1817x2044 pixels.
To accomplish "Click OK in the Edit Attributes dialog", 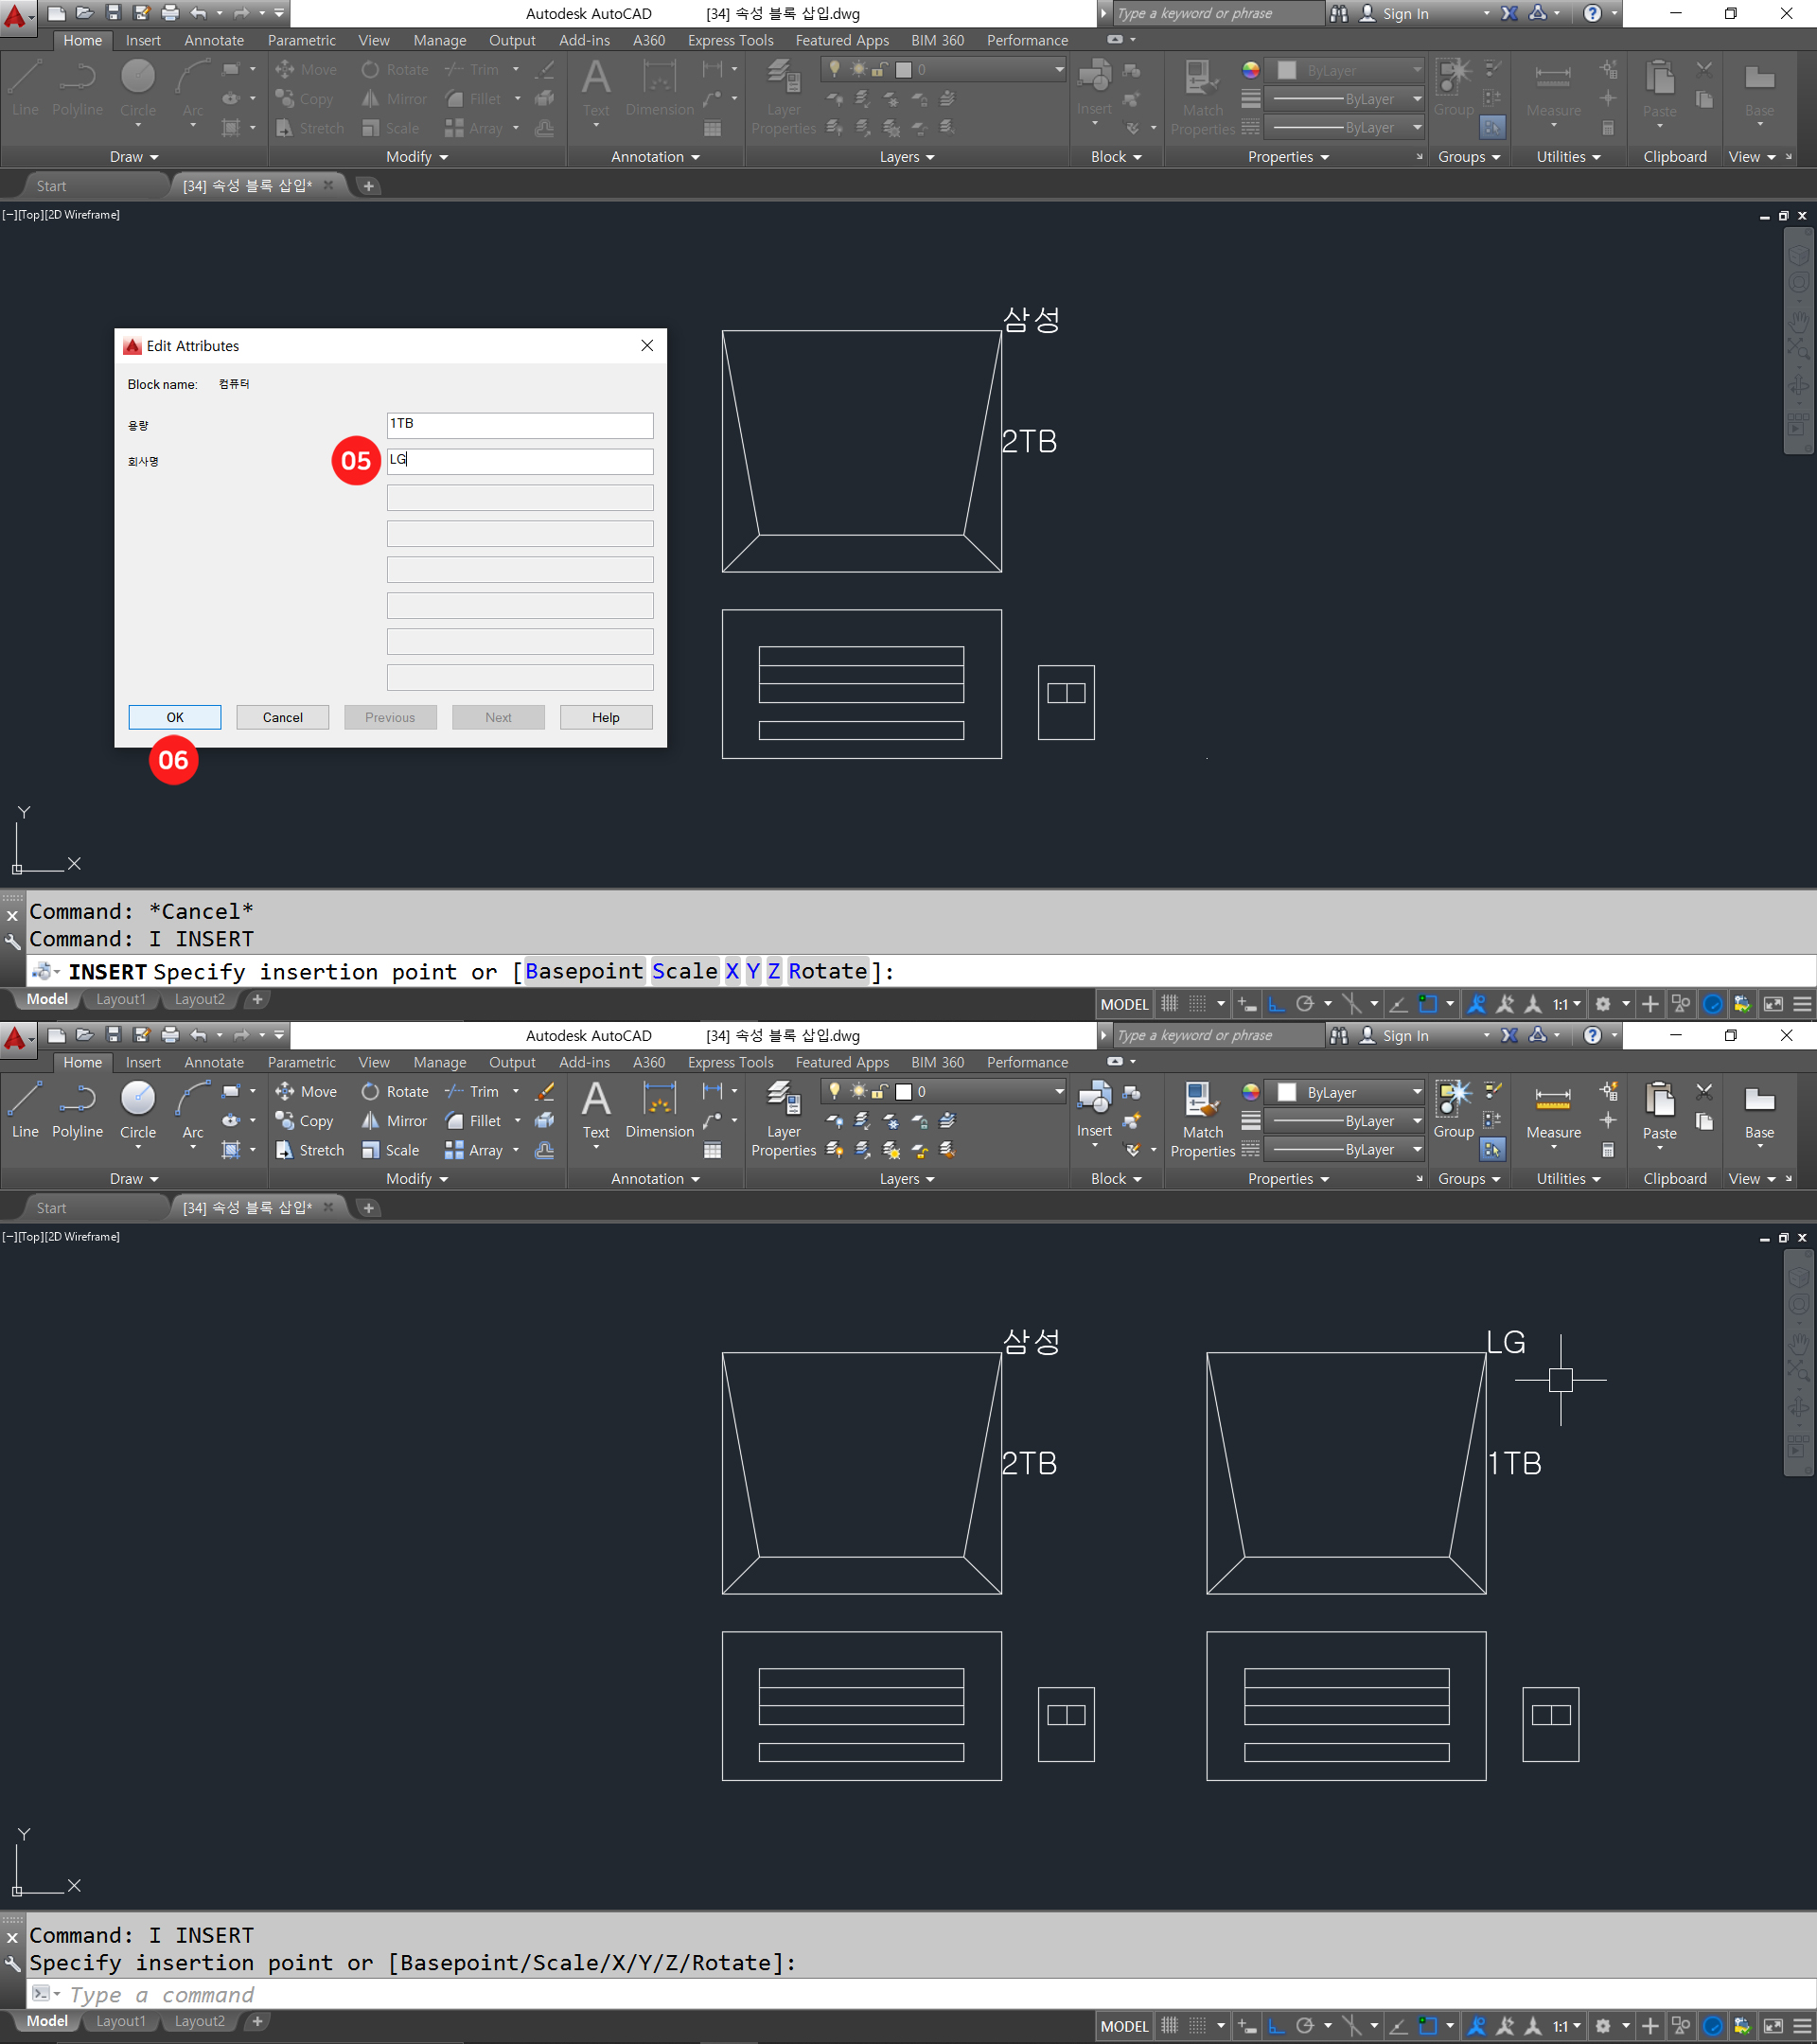I will pyautogui.click(x=175, y=718).
